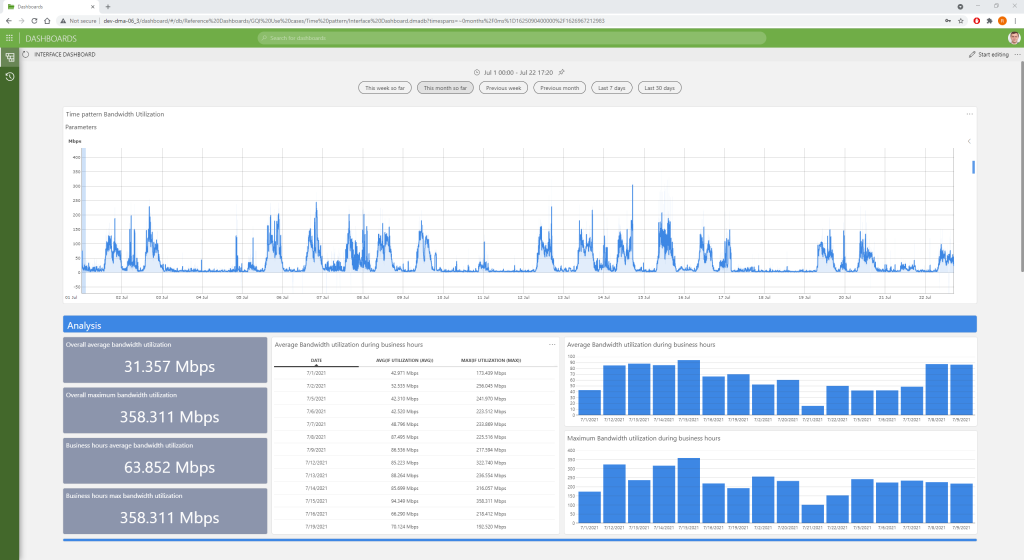The image size is (1024, 560).
Task: Open the recent history icon in sidebar
Action: click(x=9, y=76)
